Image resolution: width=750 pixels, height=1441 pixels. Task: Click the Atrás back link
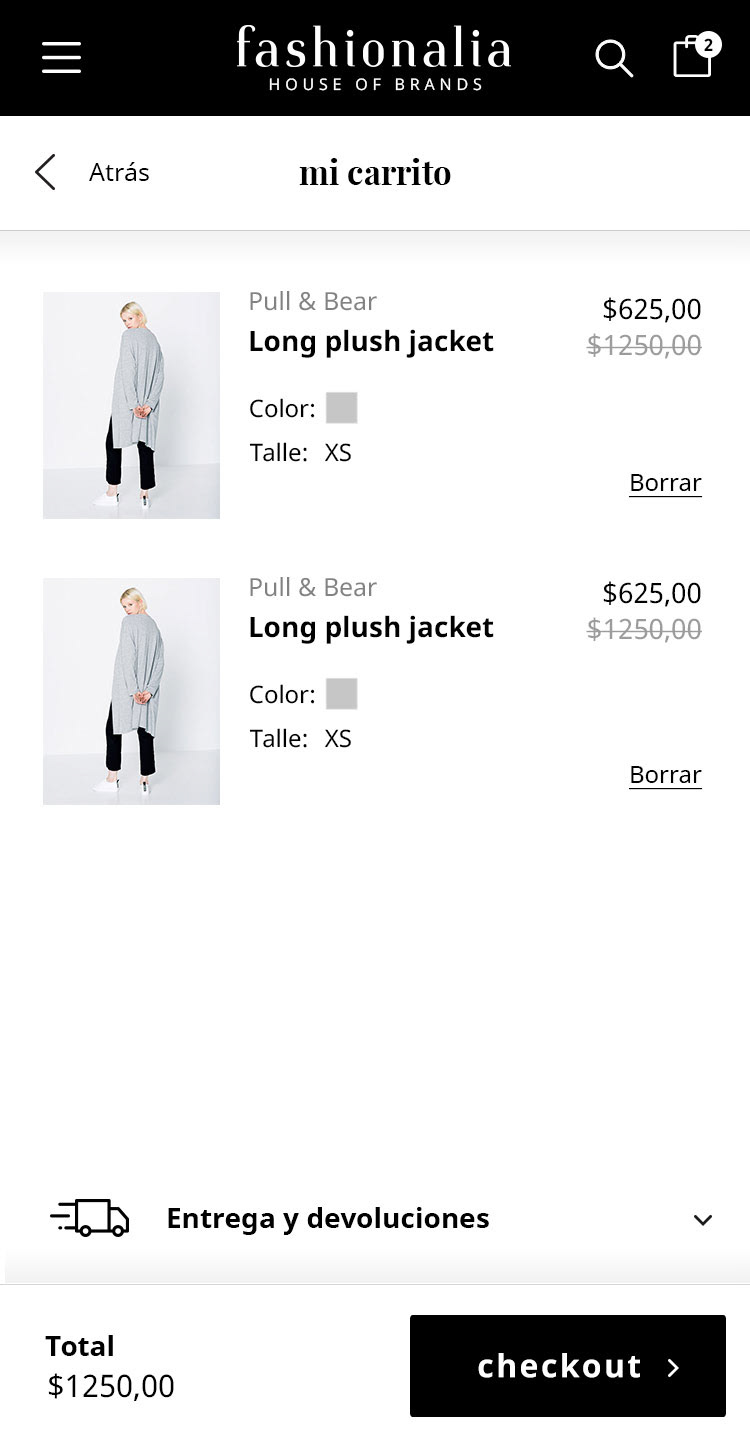pos(119,172)
